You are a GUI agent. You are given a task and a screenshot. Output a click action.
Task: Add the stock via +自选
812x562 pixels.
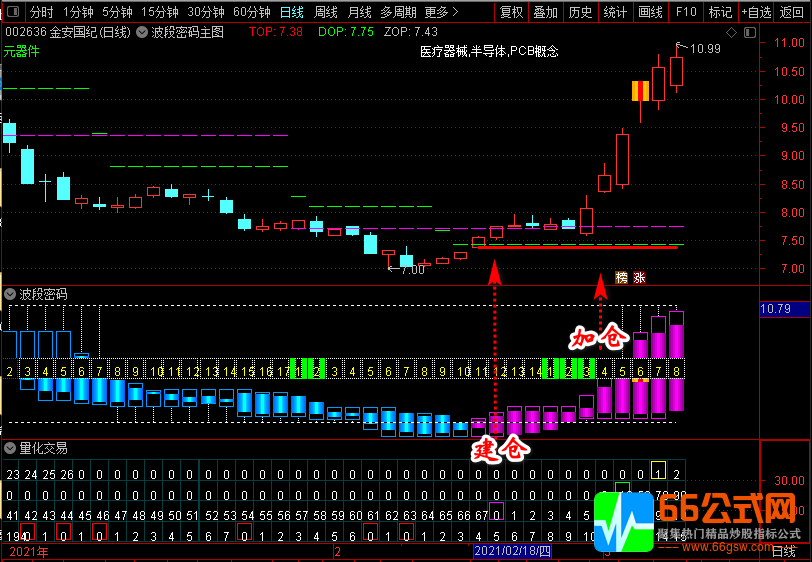(x=756, y=12)
